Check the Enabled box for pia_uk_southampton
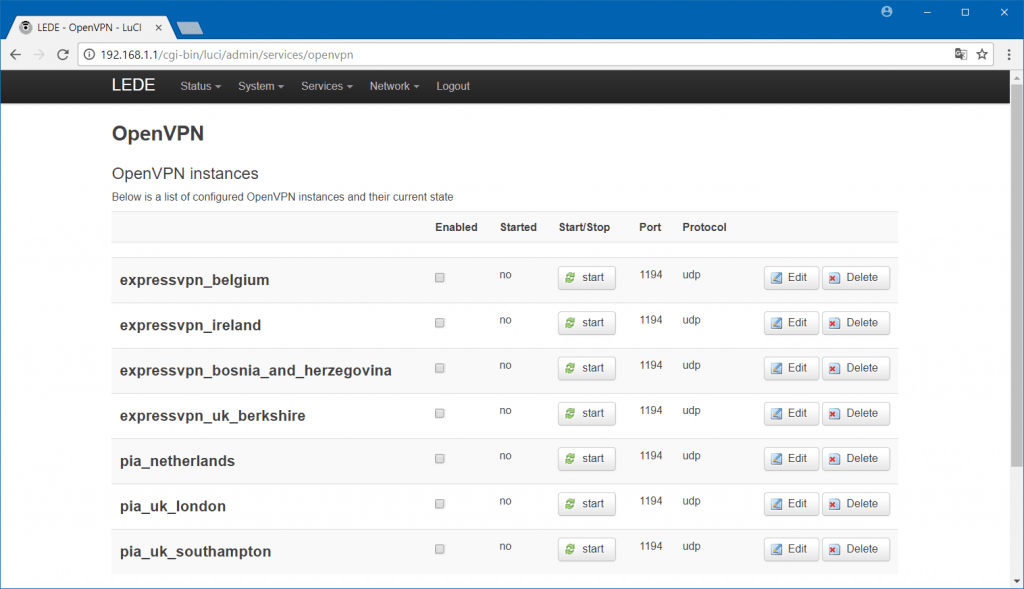The width and height of the screenshot is (1024, 589). (x=439, y=548)
